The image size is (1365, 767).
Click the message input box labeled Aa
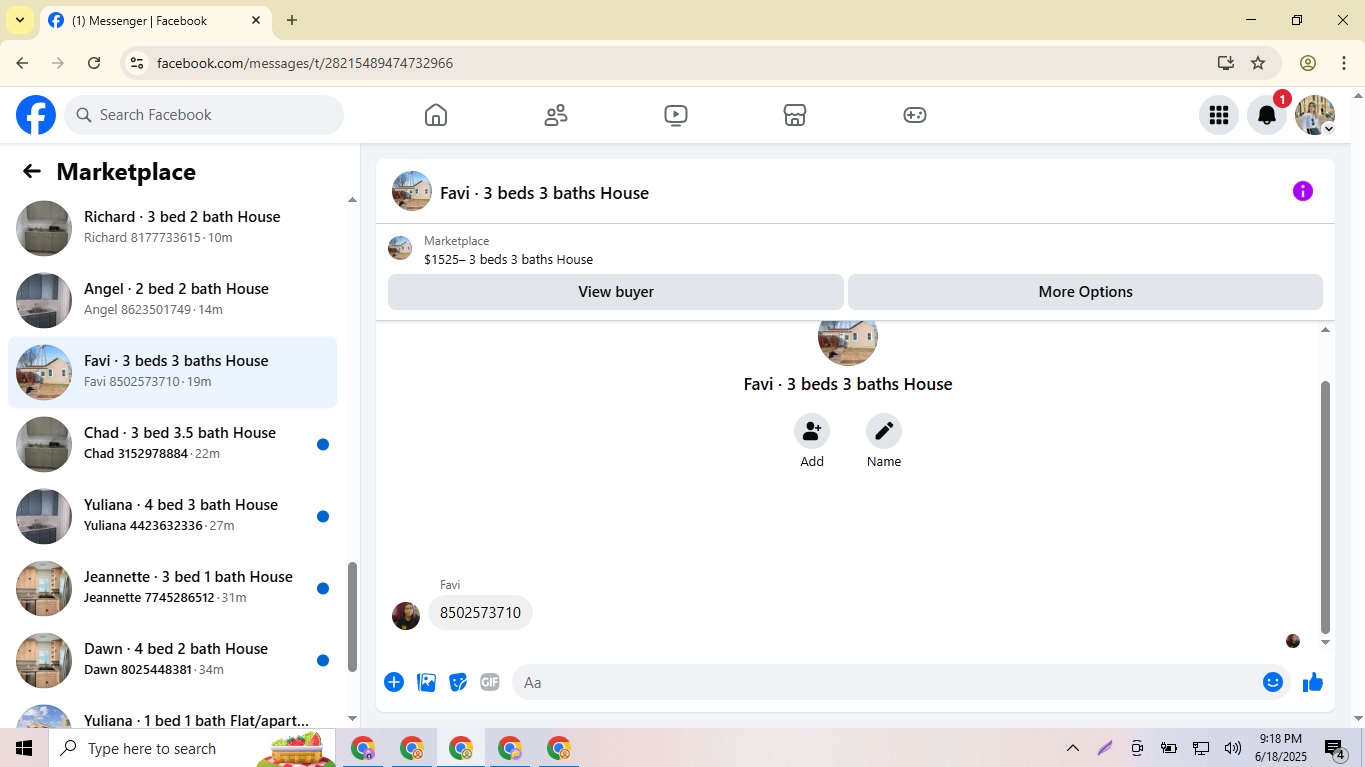(x=885, y=682)
